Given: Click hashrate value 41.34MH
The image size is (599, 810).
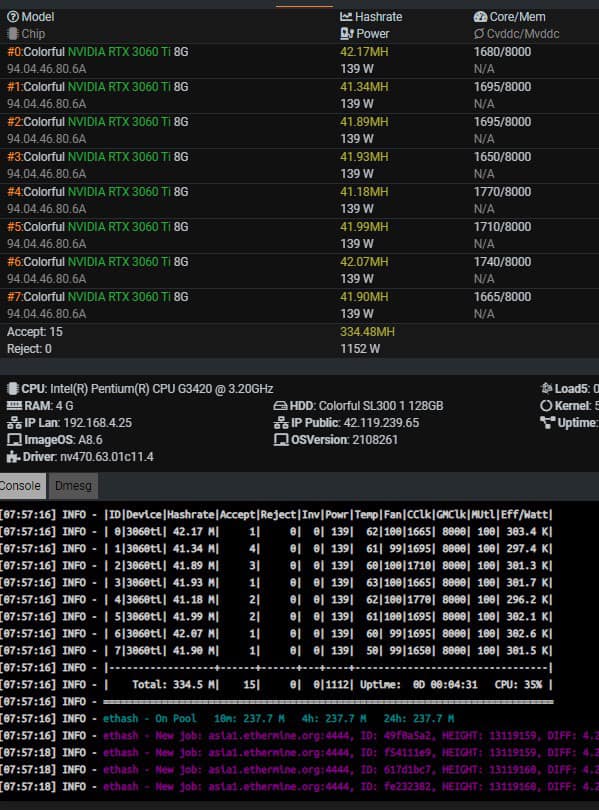Looking at the screenshot, I should pyautogui.click(x=364, y=87).
